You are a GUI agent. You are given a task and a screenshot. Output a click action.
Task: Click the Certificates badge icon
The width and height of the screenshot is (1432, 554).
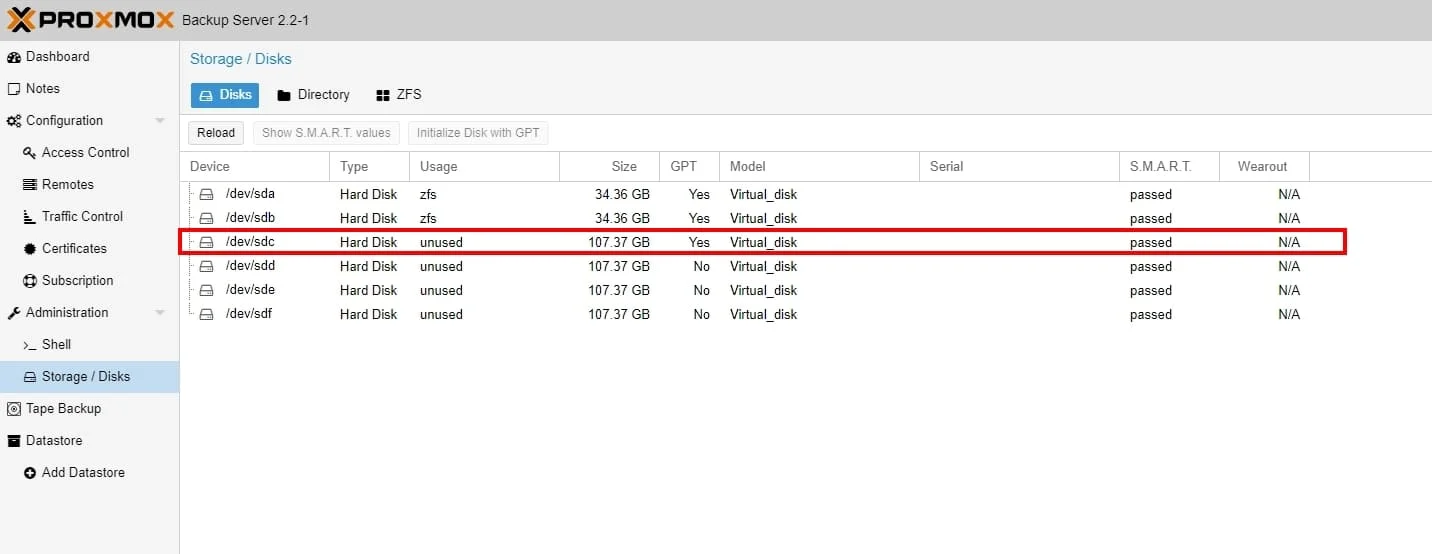click(29, 249)
